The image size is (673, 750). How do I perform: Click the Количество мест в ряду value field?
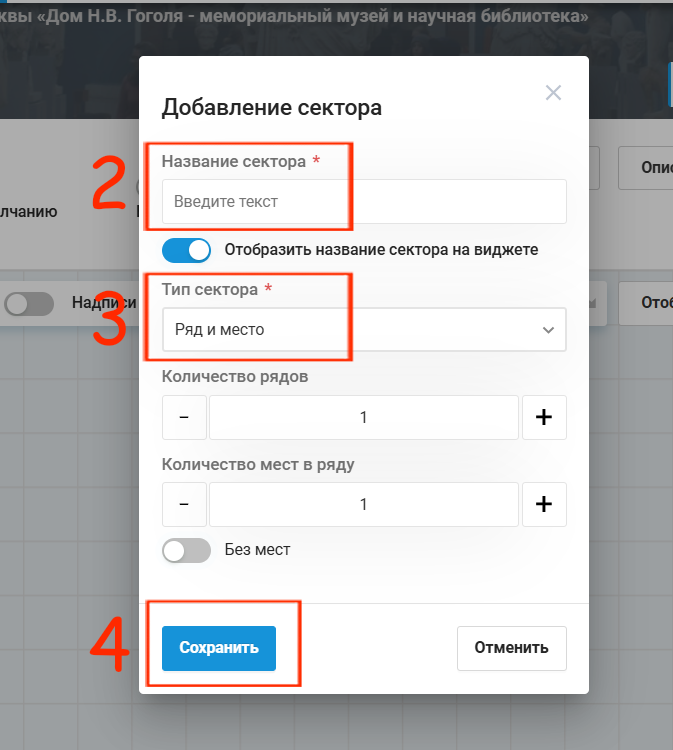point(364,504)
